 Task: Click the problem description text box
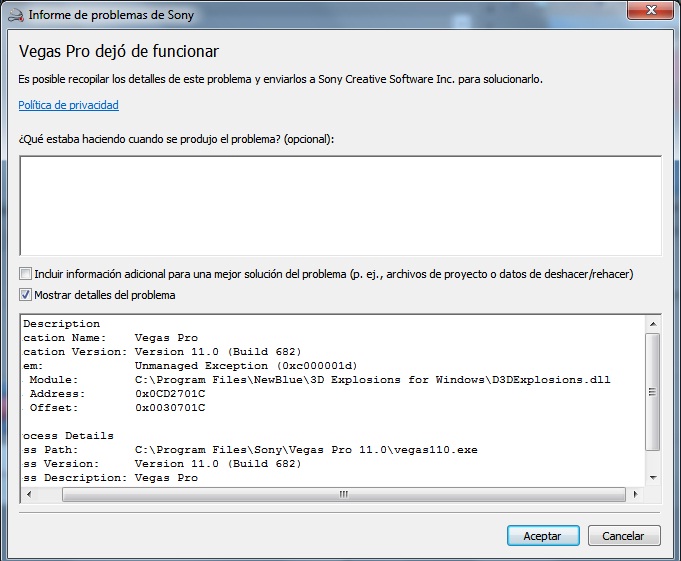tap(340, 205)
